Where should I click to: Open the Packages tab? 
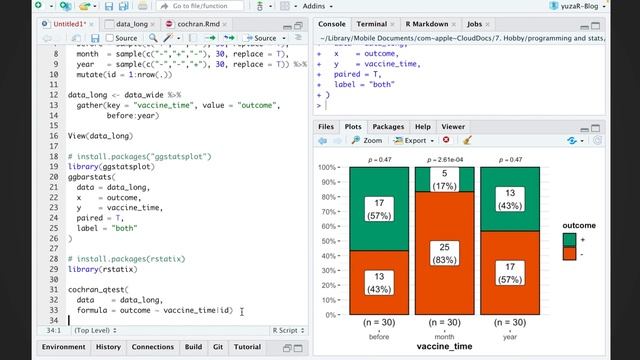coord(388,127)
